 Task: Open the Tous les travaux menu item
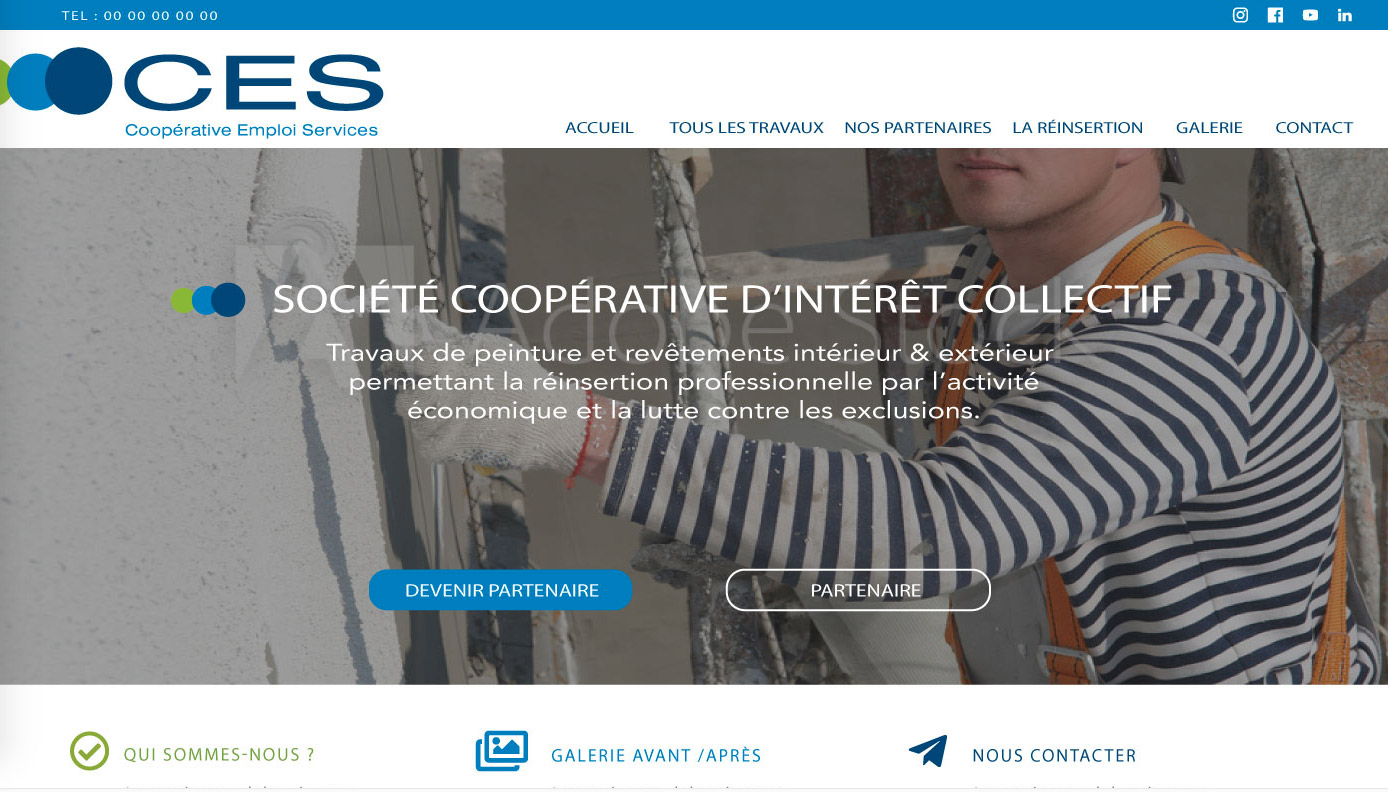pos(746,128)
